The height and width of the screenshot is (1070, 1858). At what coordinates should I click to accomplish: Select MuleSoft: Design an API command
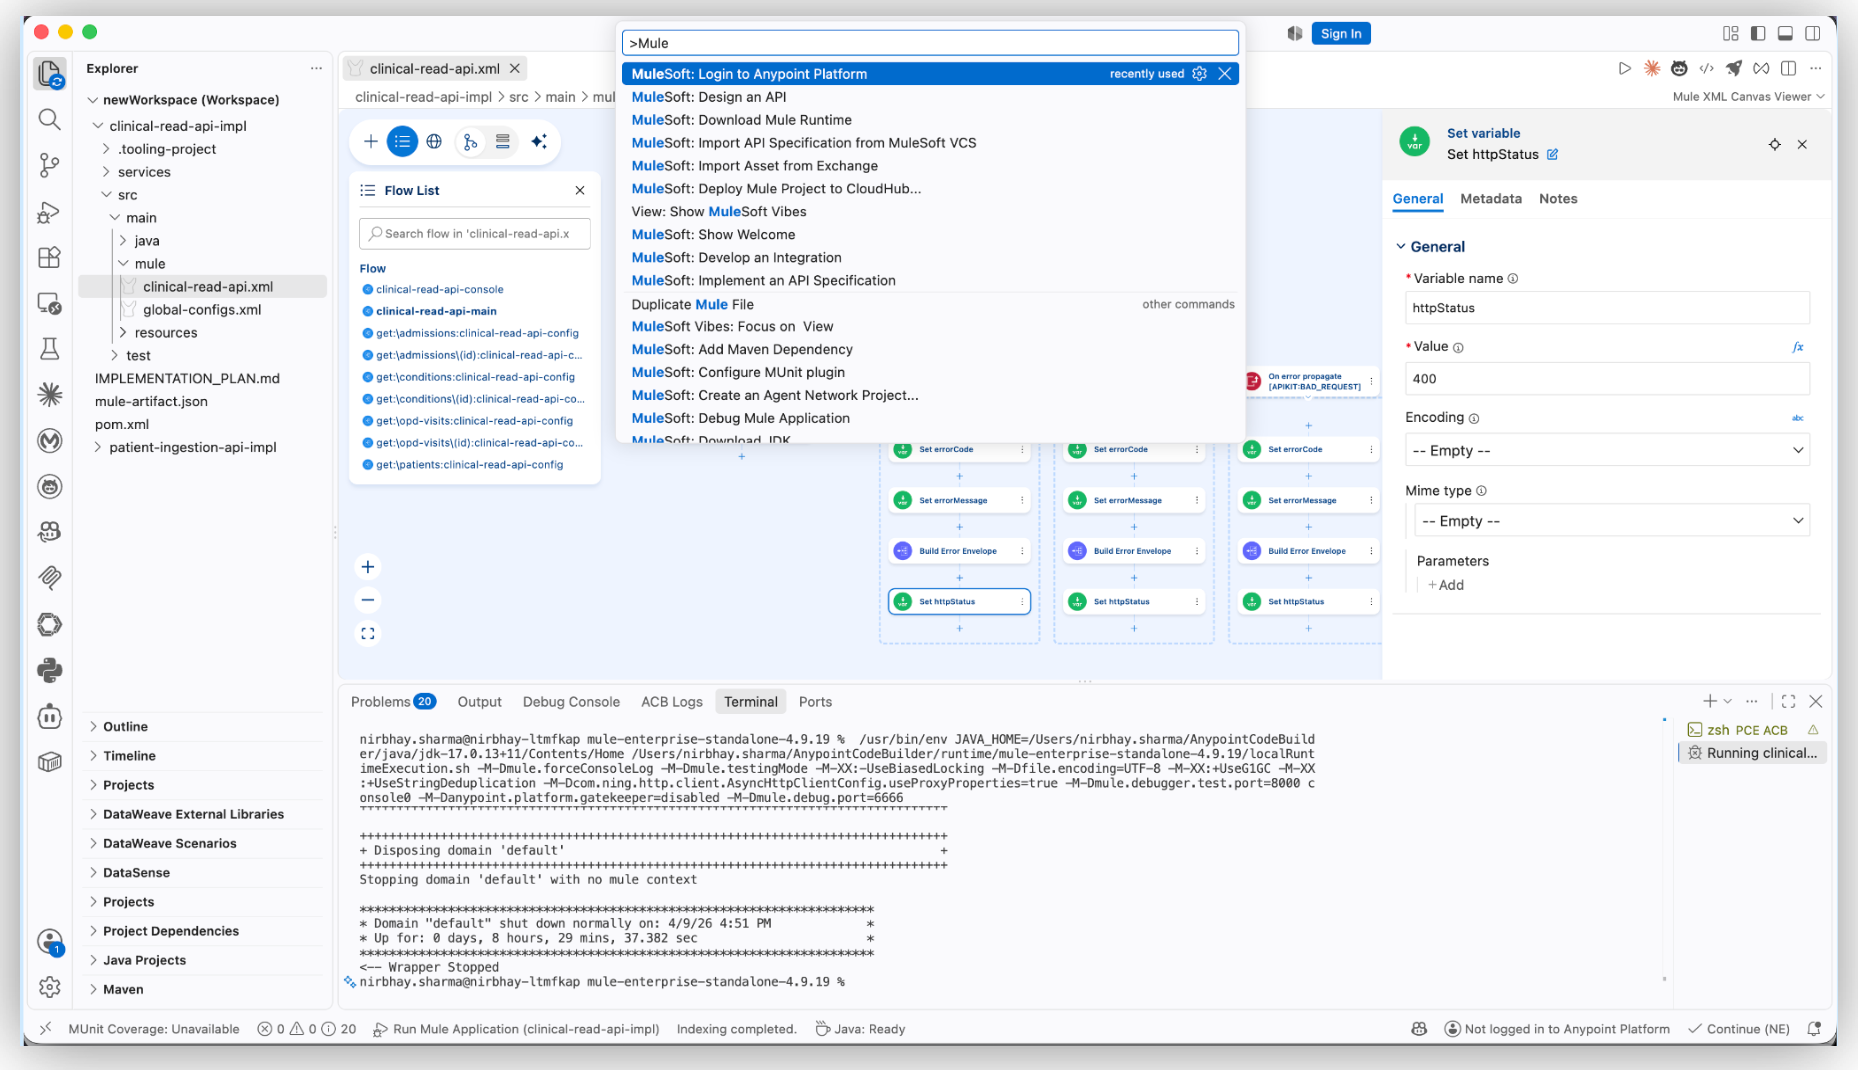tap(930, 97)
